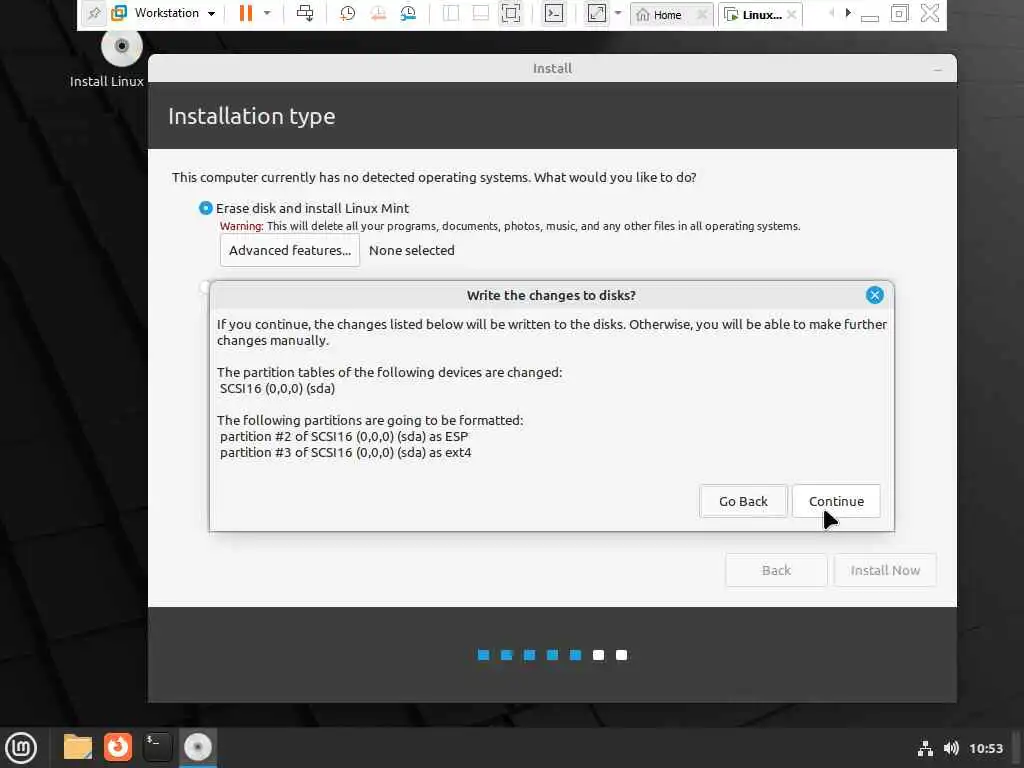1024x768 pixels.
Task: Send Ctrl+Alt+Del to the virtual machine
Action: pos(305,13)
